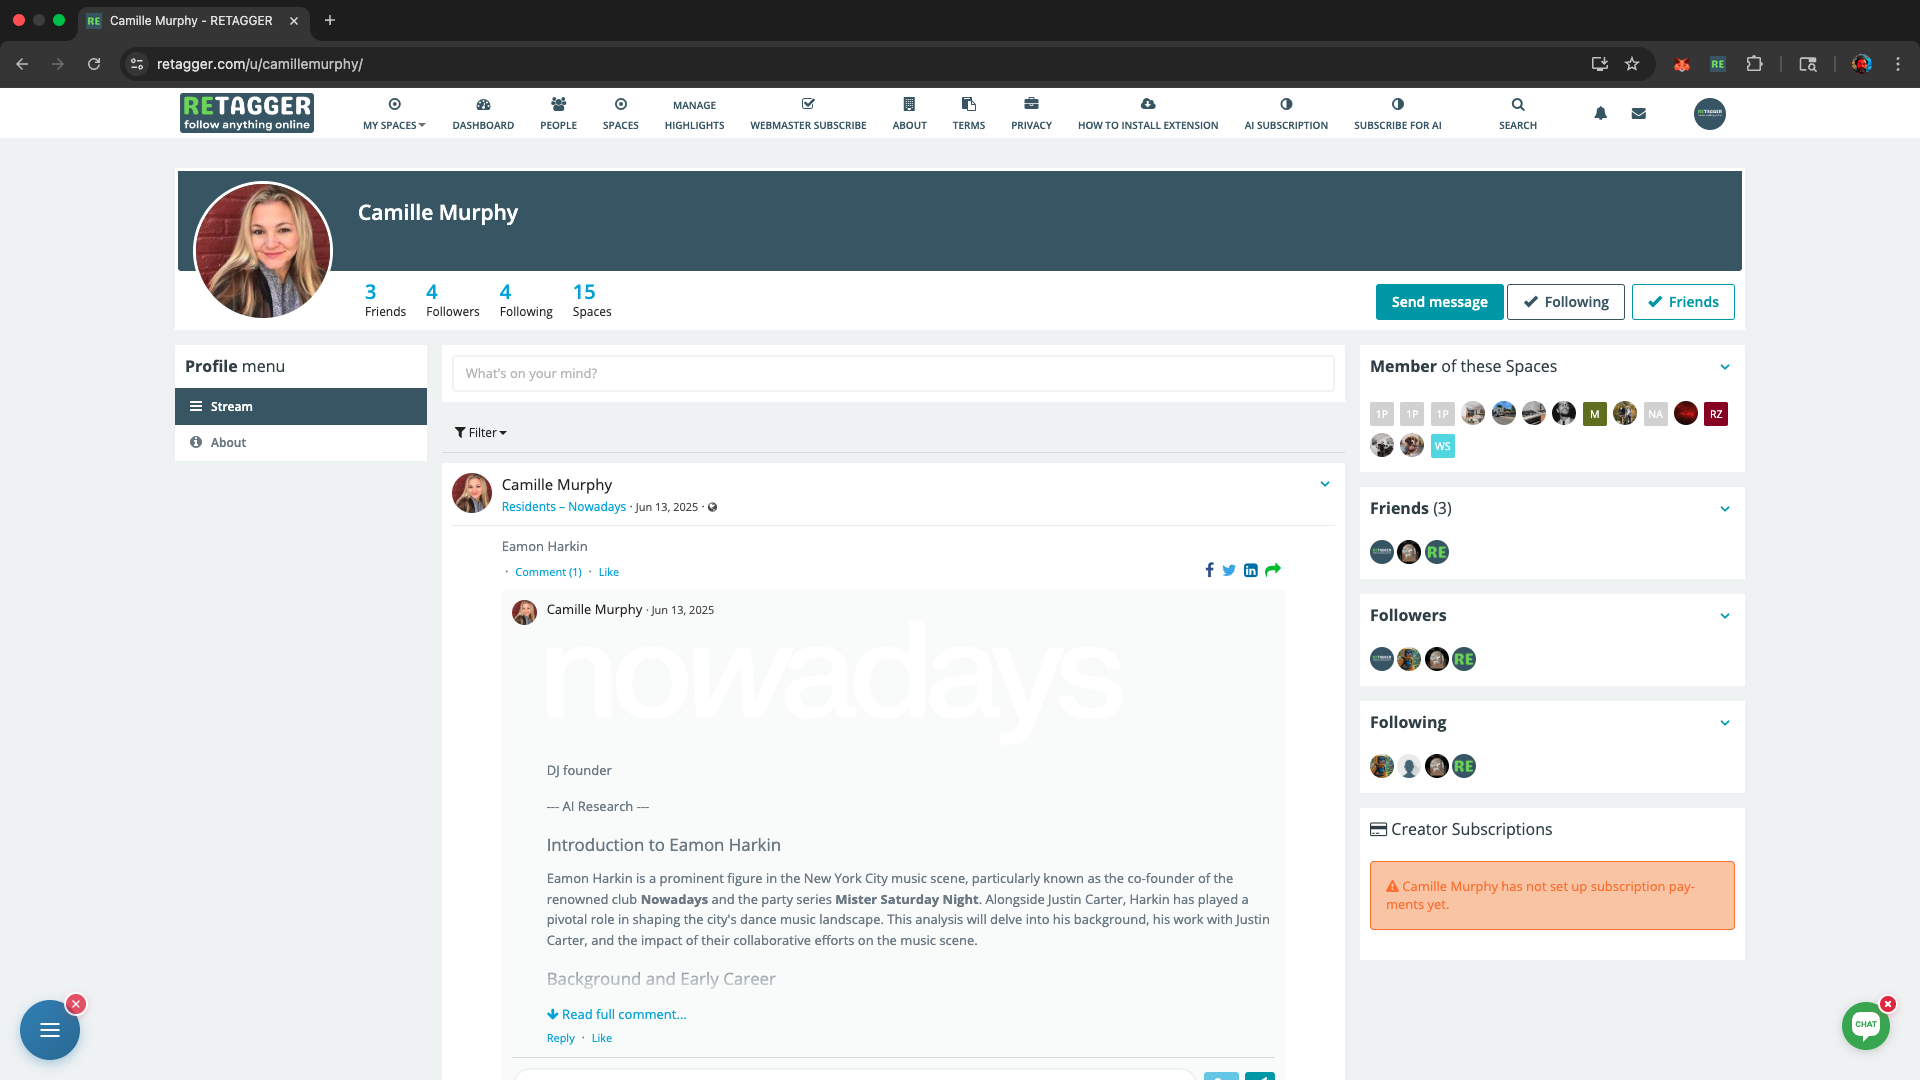
Task: Open the notifications bell icon
Action: [x=1600, y=113]
